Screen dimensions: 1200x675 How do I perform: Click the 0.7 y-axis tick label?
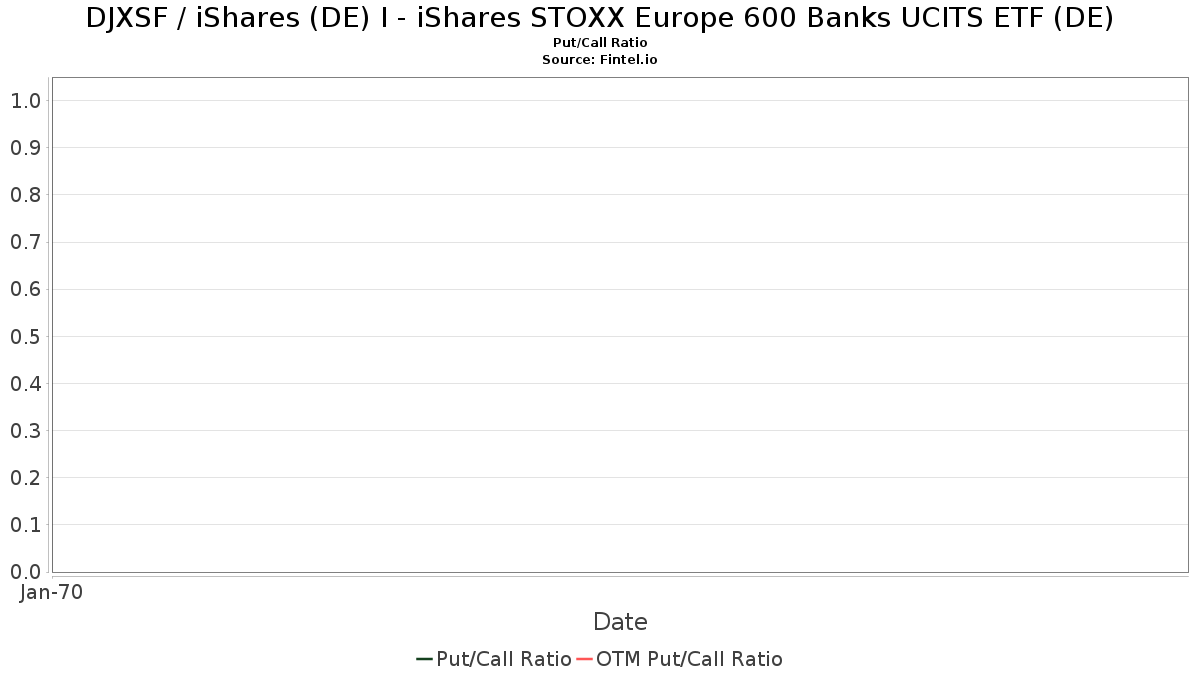tap(25, 242)
